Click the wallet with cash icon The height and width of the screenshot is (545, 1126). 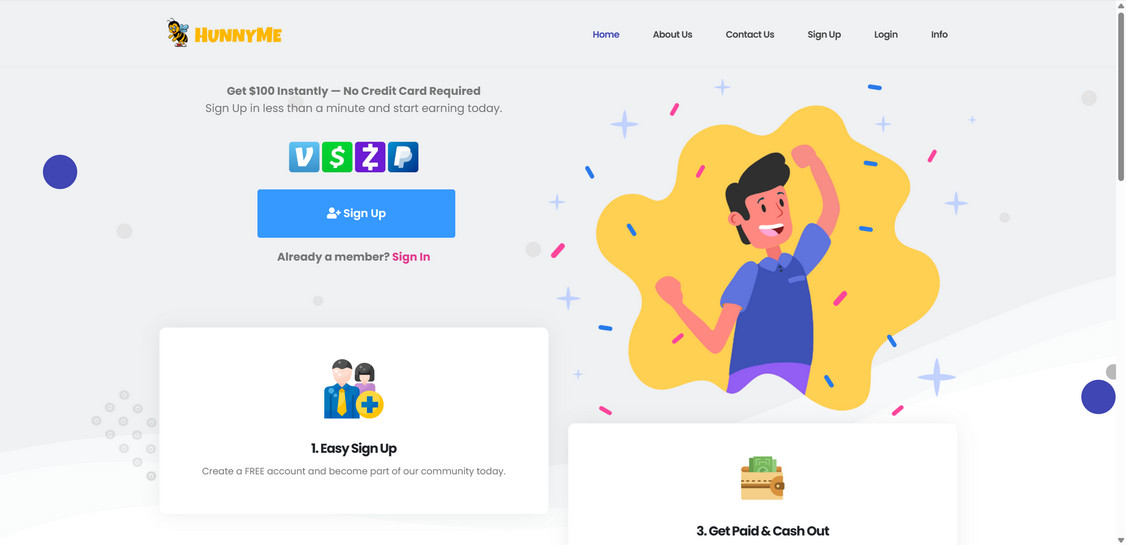(x=762, y=478)
